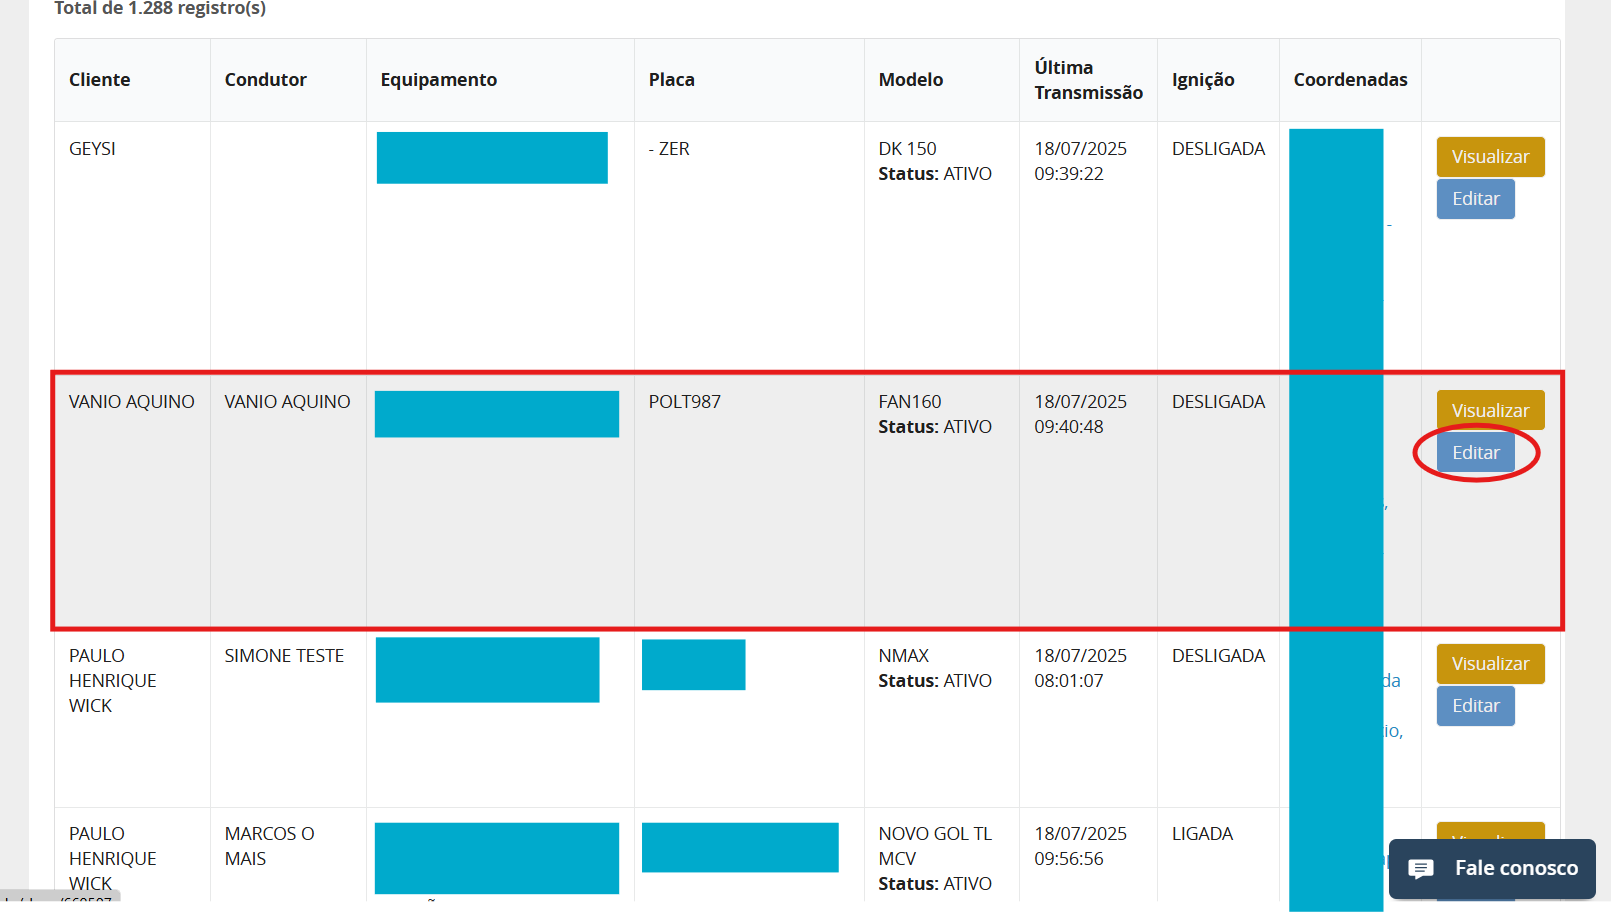Select the POLT987 plate cell
The width and height of the screenshot is (1611, 912).
685,402
